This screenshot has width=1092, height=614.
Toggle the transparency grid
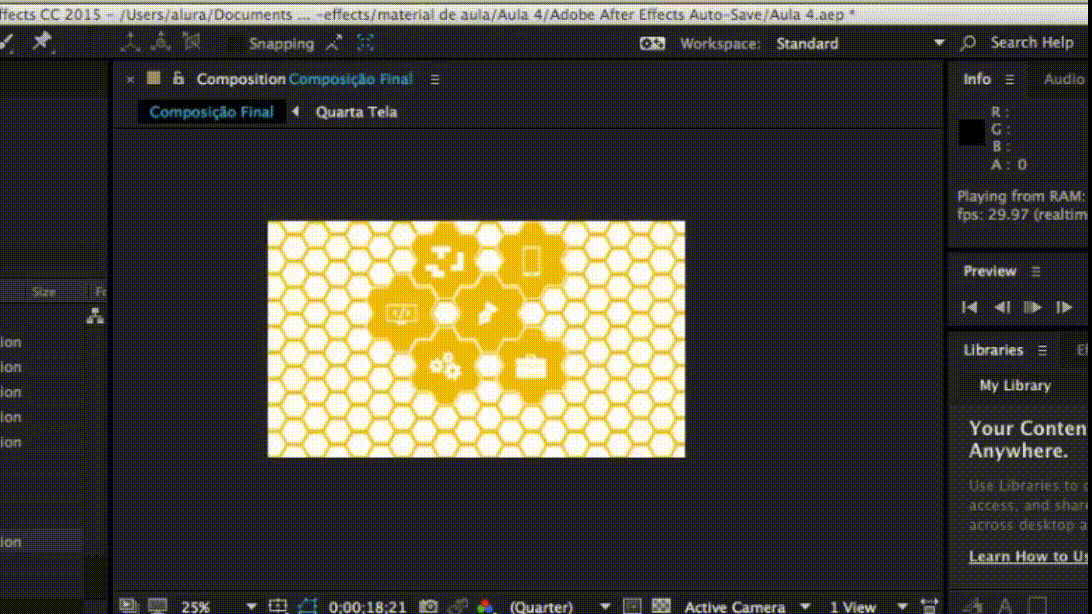point(661,606)
